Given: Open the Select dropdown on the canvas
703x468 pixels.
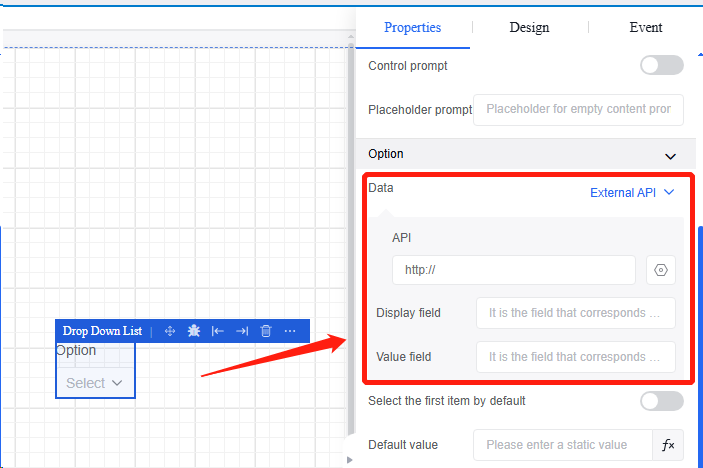Looking at the screenshot, I should coord(95,383).
